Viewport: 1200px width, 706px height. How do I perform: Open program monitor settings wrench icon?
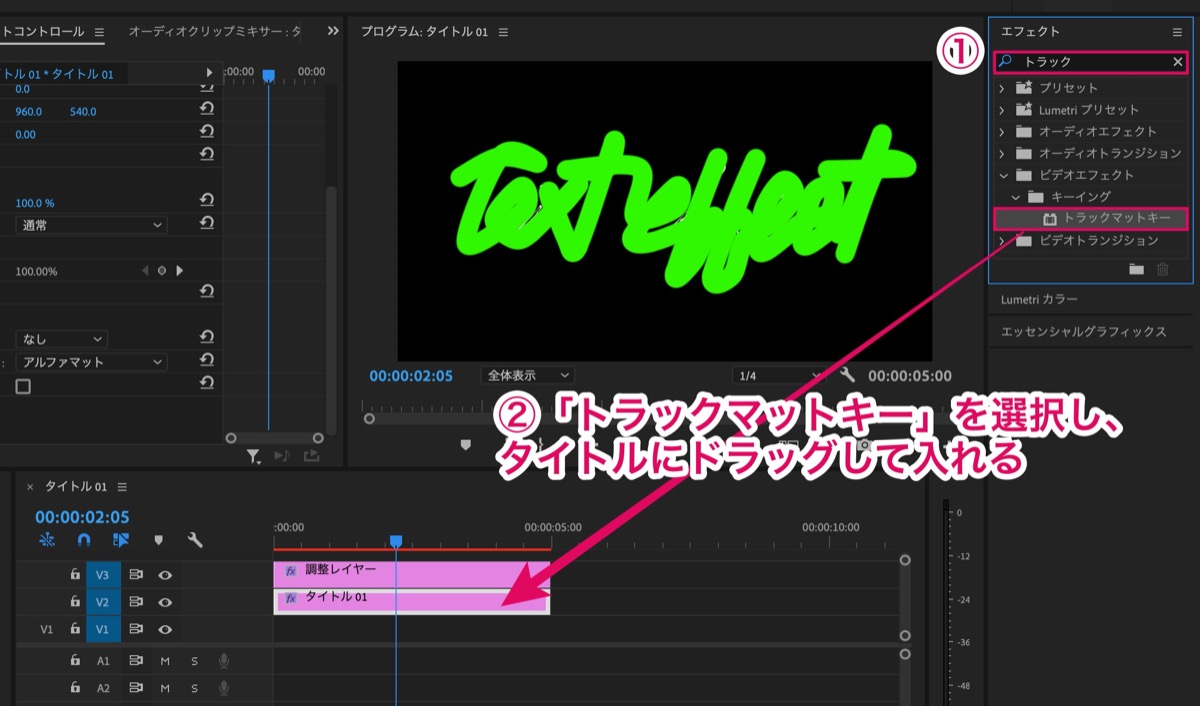[848, 375]
